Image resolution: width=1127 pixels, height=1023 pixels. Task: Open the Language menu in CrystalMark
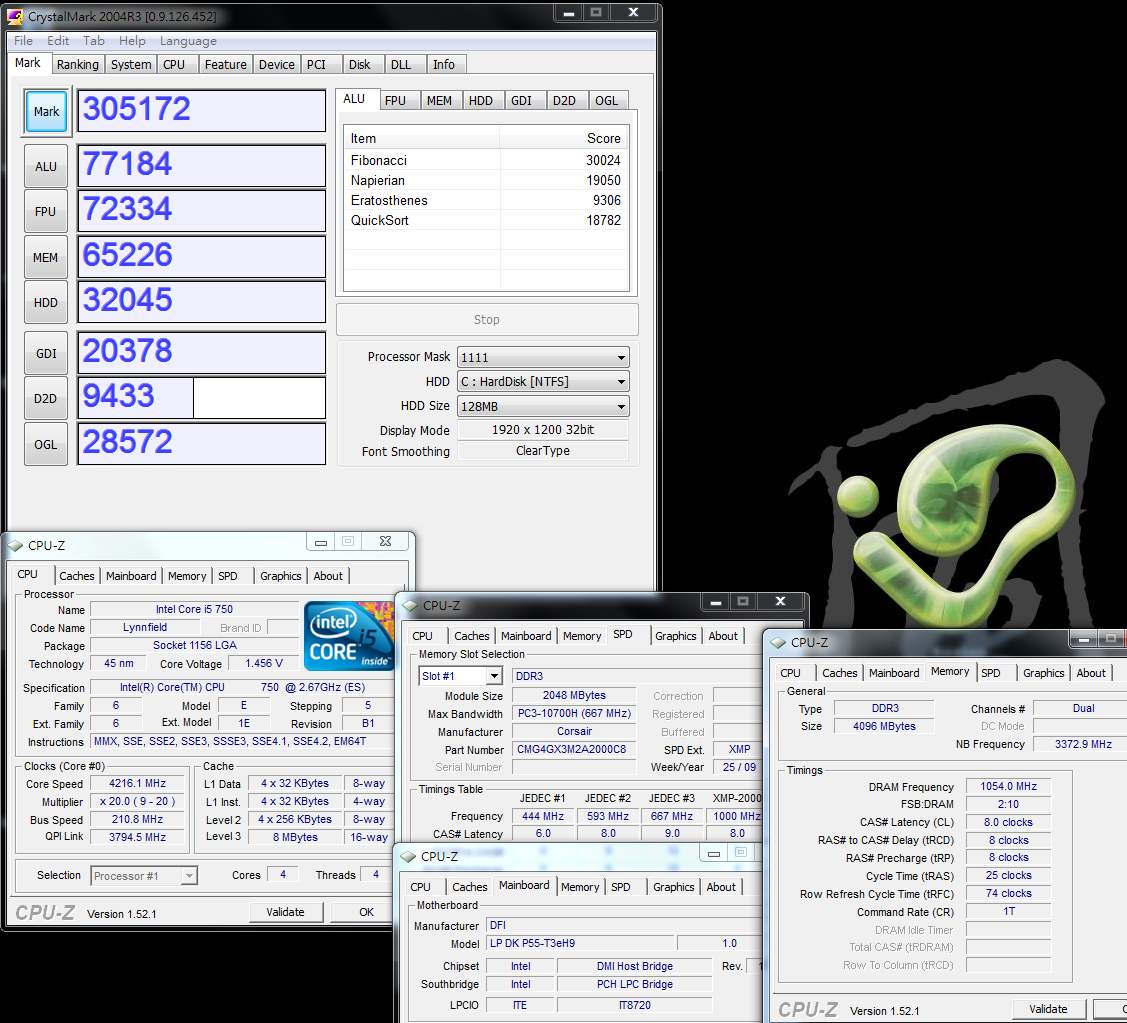188,41
